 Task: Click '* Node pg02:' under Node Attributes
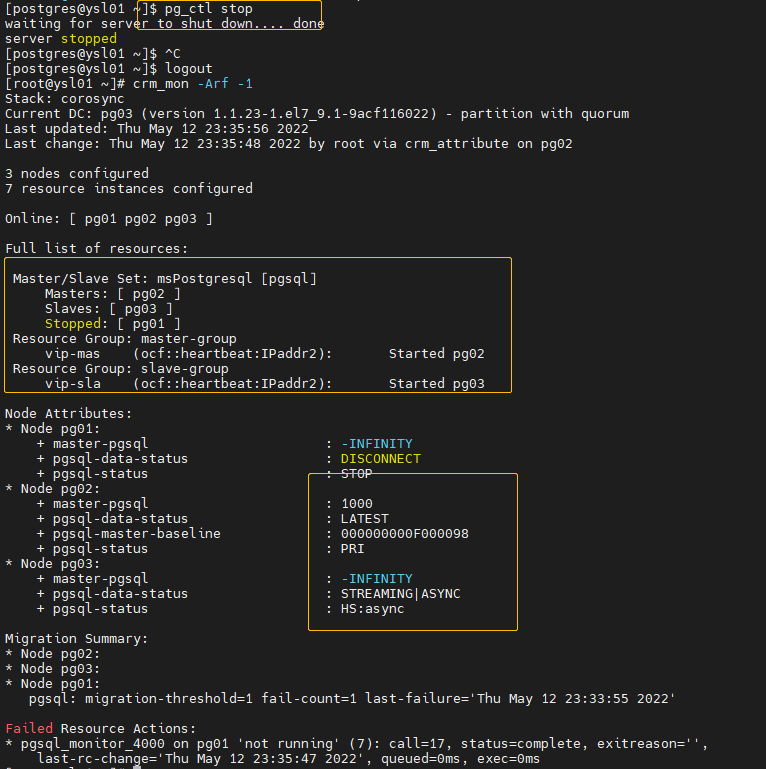coord(53,489)
